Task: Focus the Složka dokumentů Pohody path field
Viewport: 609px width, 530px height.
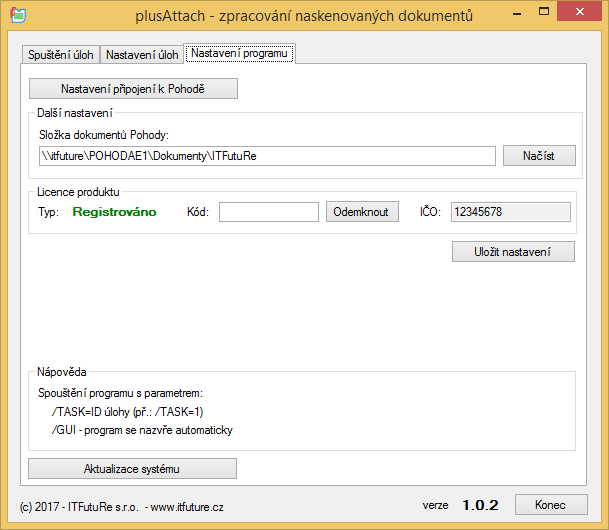Action: 267,156
